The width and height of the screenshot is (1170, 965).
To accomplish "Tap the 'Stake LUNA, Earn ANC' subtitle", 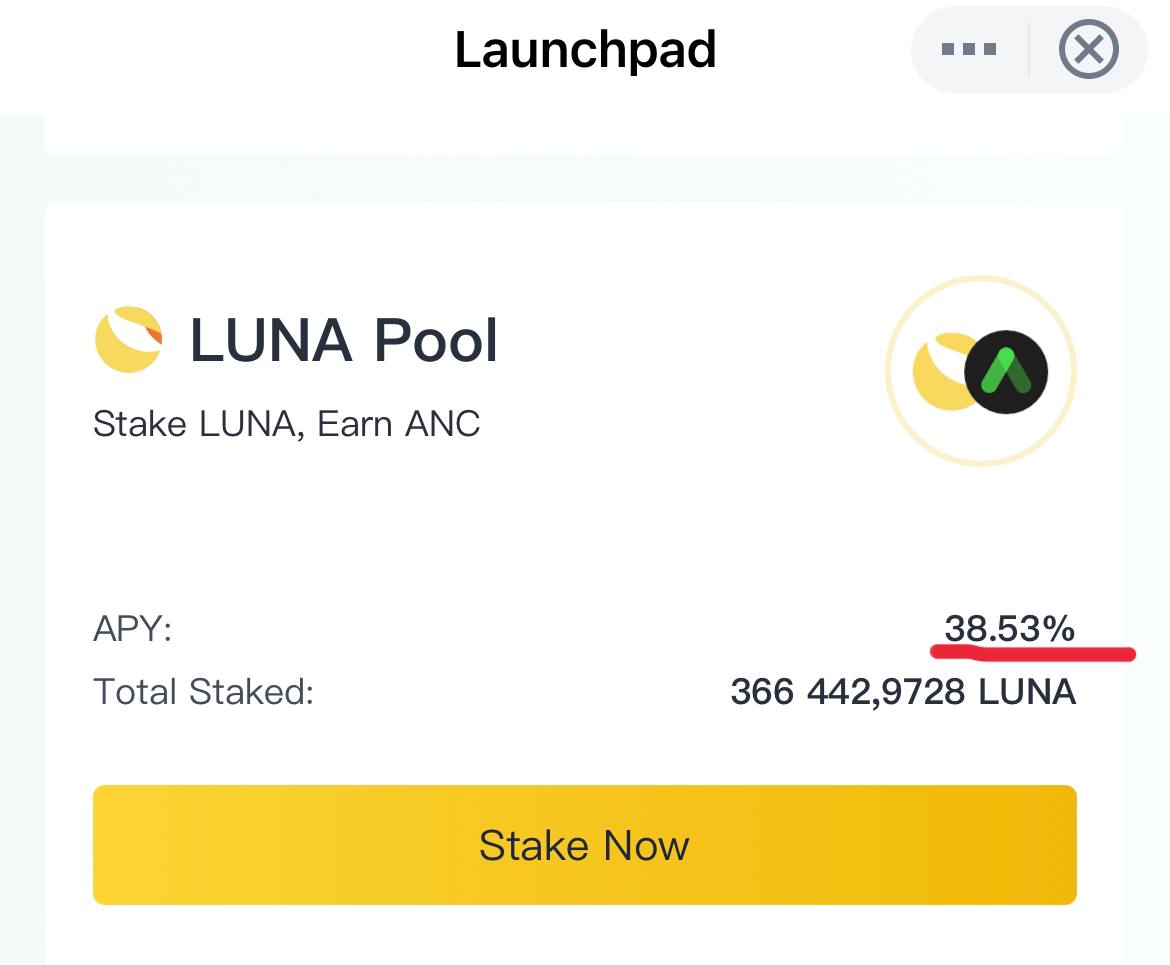I will click(287, 424).
